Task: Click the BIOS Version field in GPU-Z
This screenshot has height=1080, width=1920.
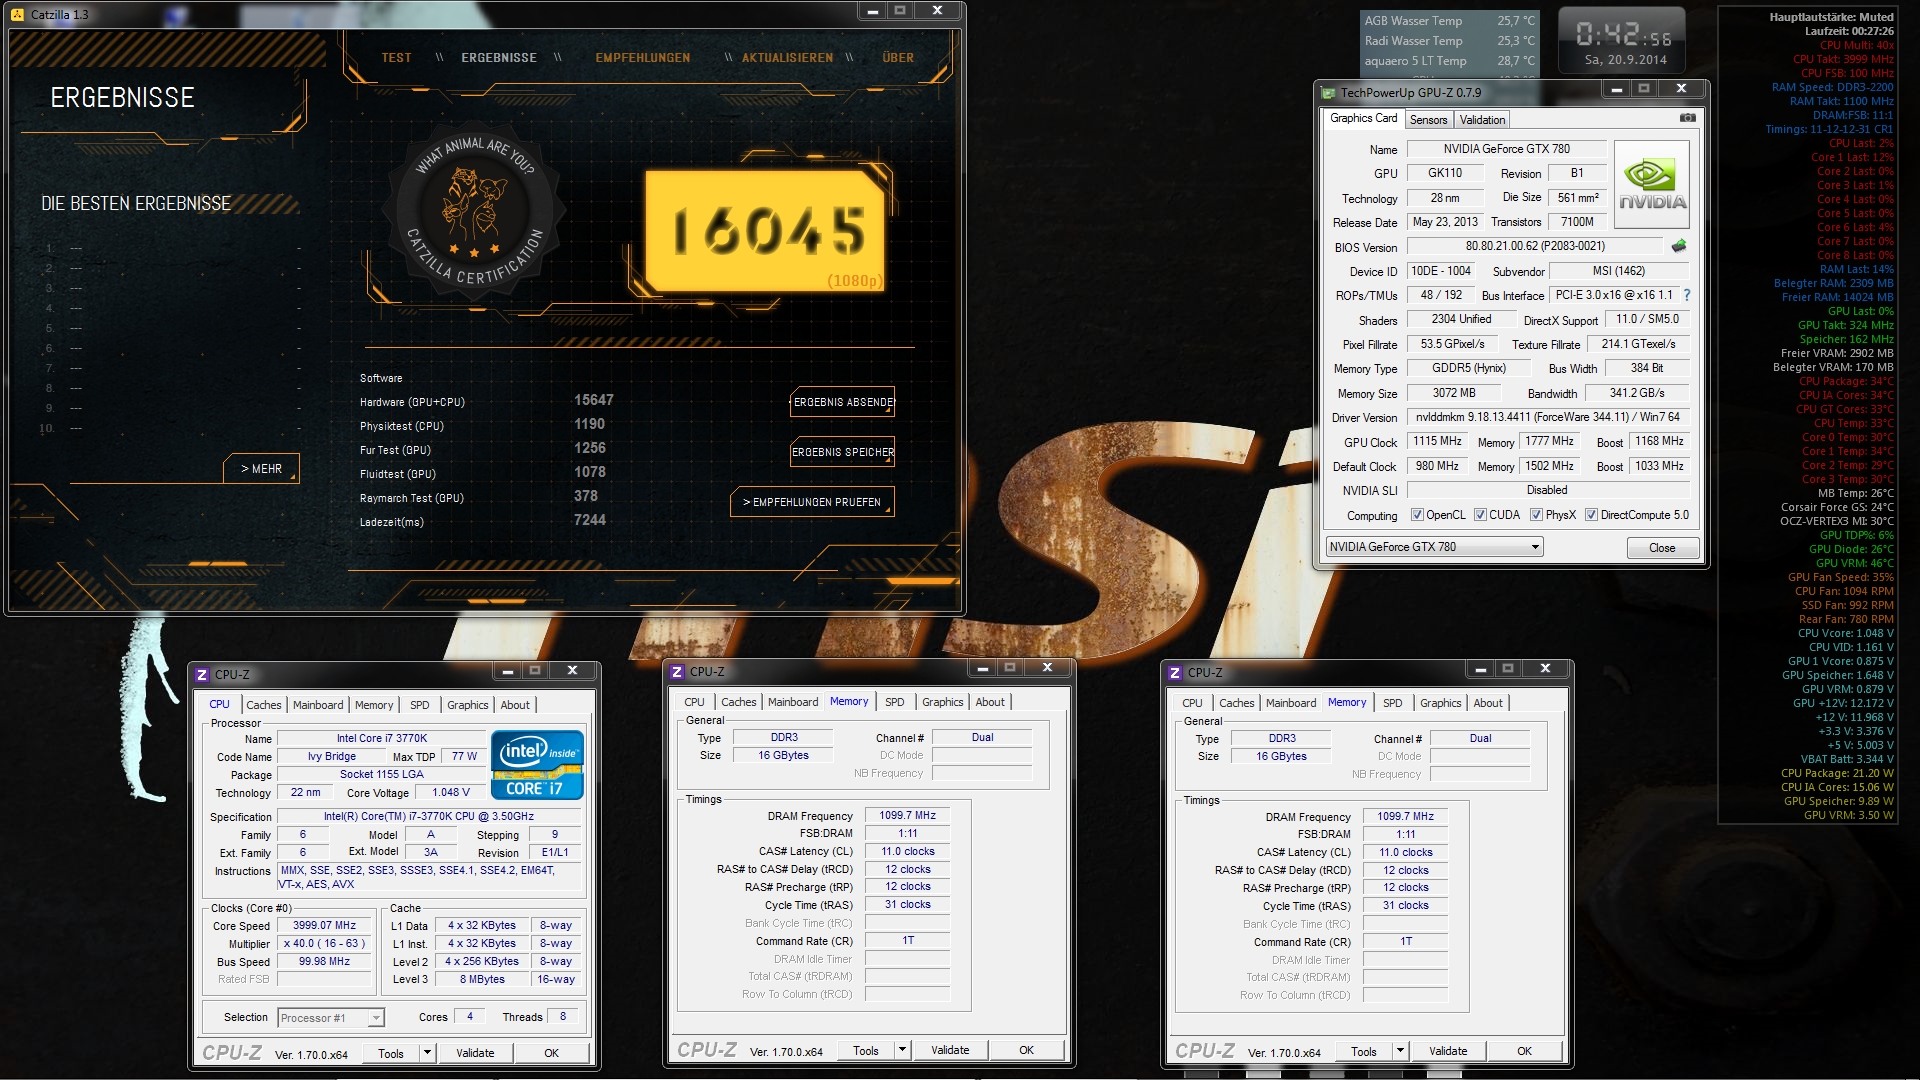Action: (x=1535, y=246)
